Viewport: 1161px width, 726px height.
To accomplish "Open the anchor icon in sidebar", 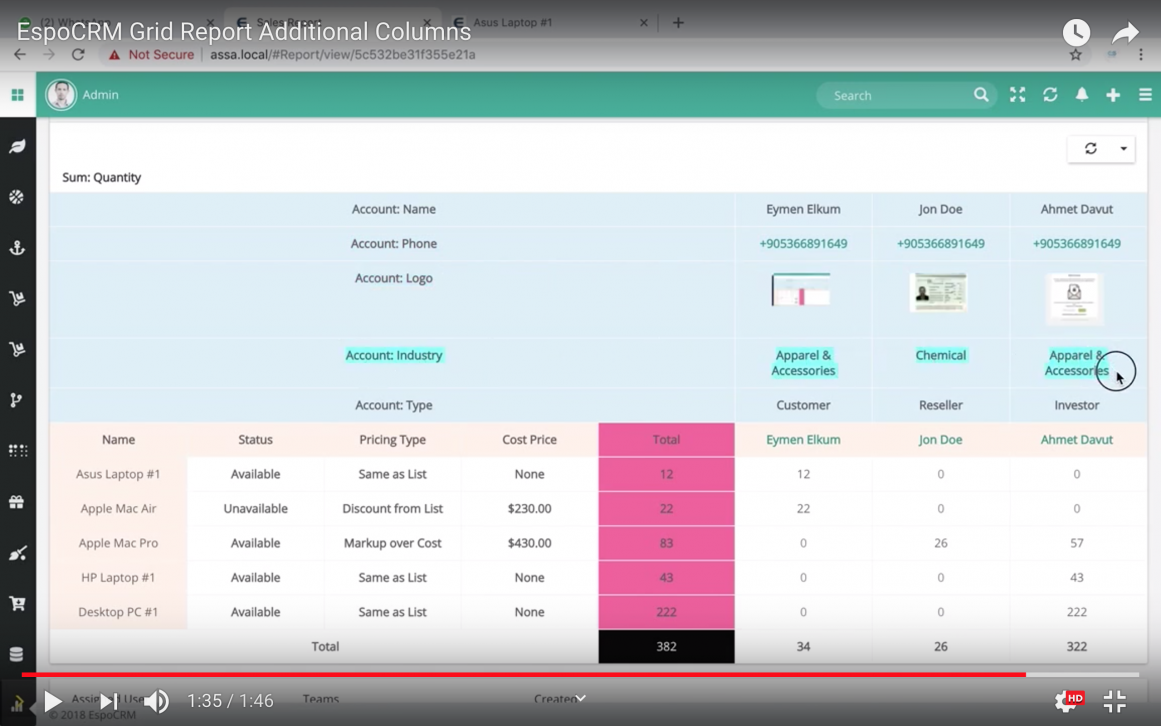I will click(x=17, y=248).
